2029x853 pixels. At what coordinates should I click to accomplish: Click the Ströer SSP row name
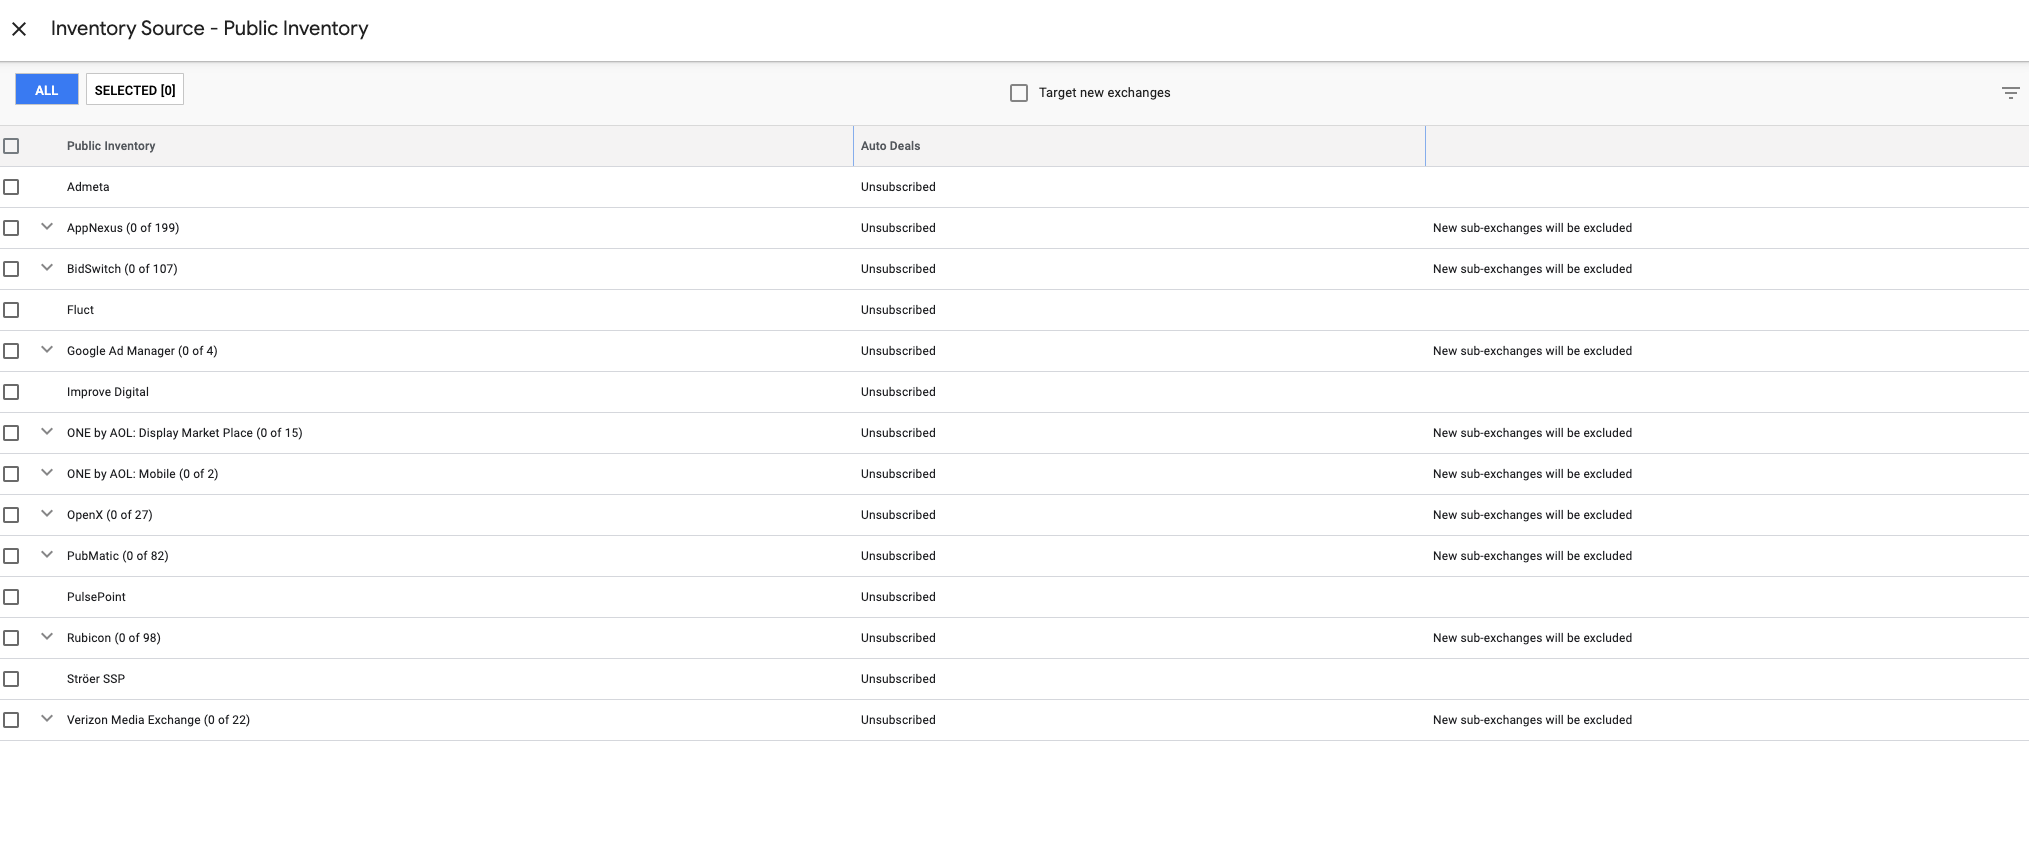96,679
